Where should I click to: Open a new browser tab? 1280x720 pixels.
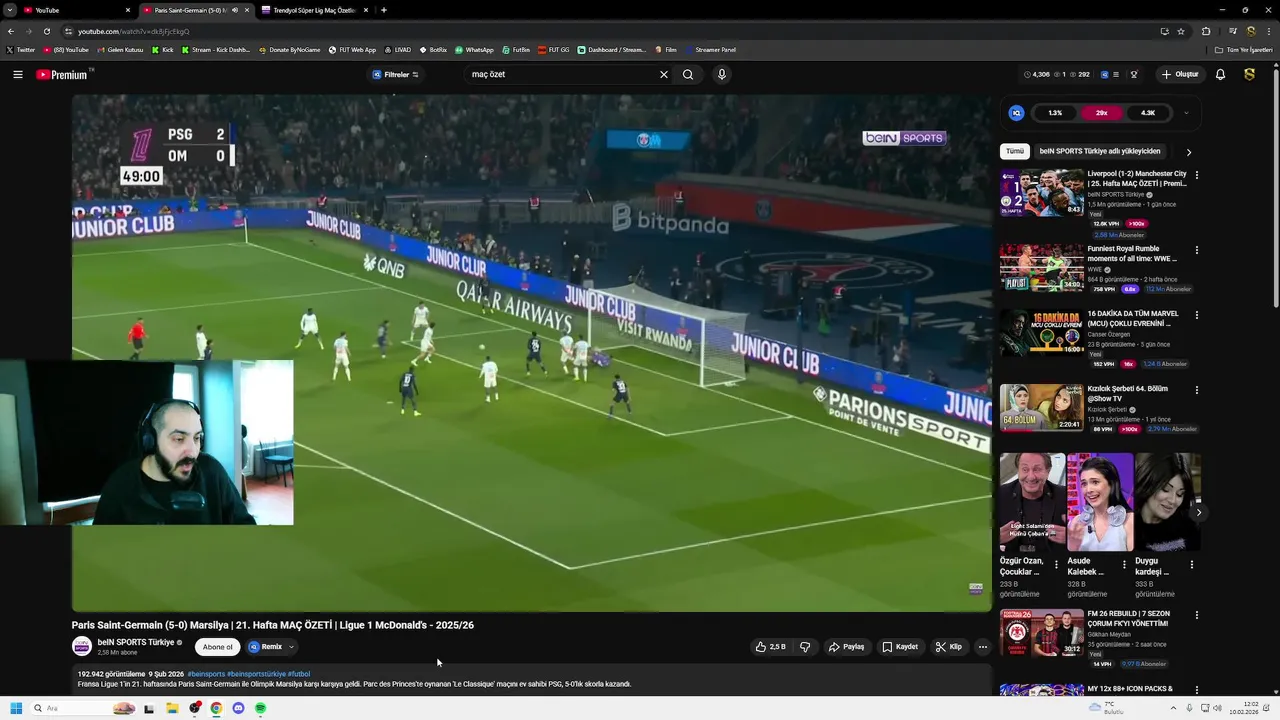(384, 10)
